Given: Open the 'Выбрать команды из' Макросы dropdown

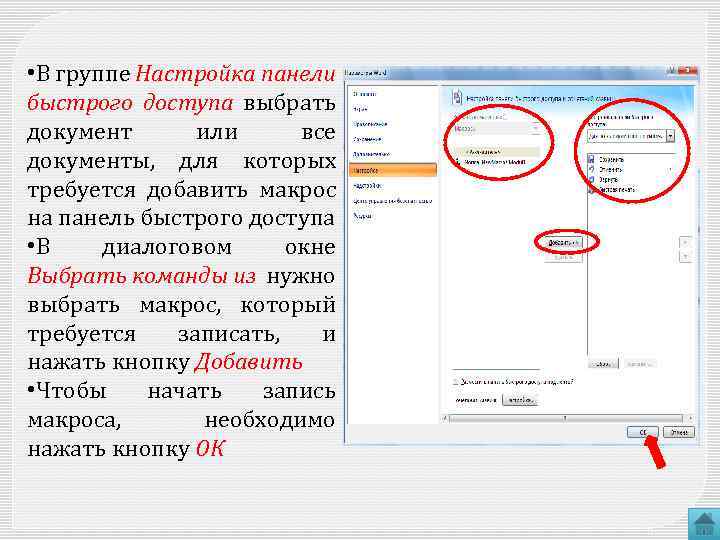Looking at the screenshot, I should pos(498,129).
